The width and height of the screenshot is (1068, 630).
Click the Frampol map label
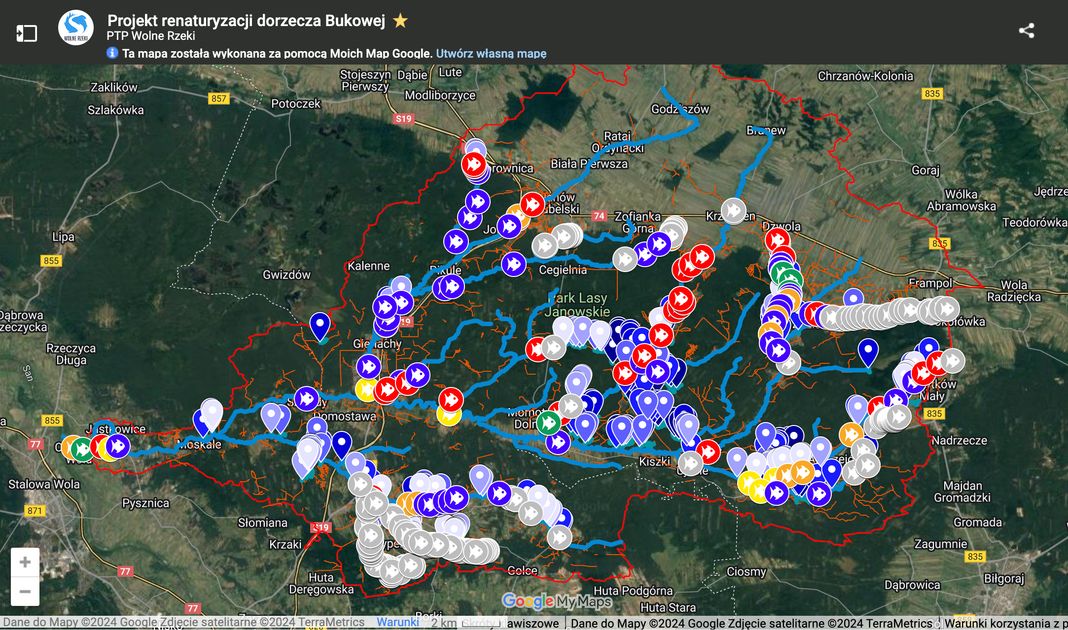tap(930, 283)
